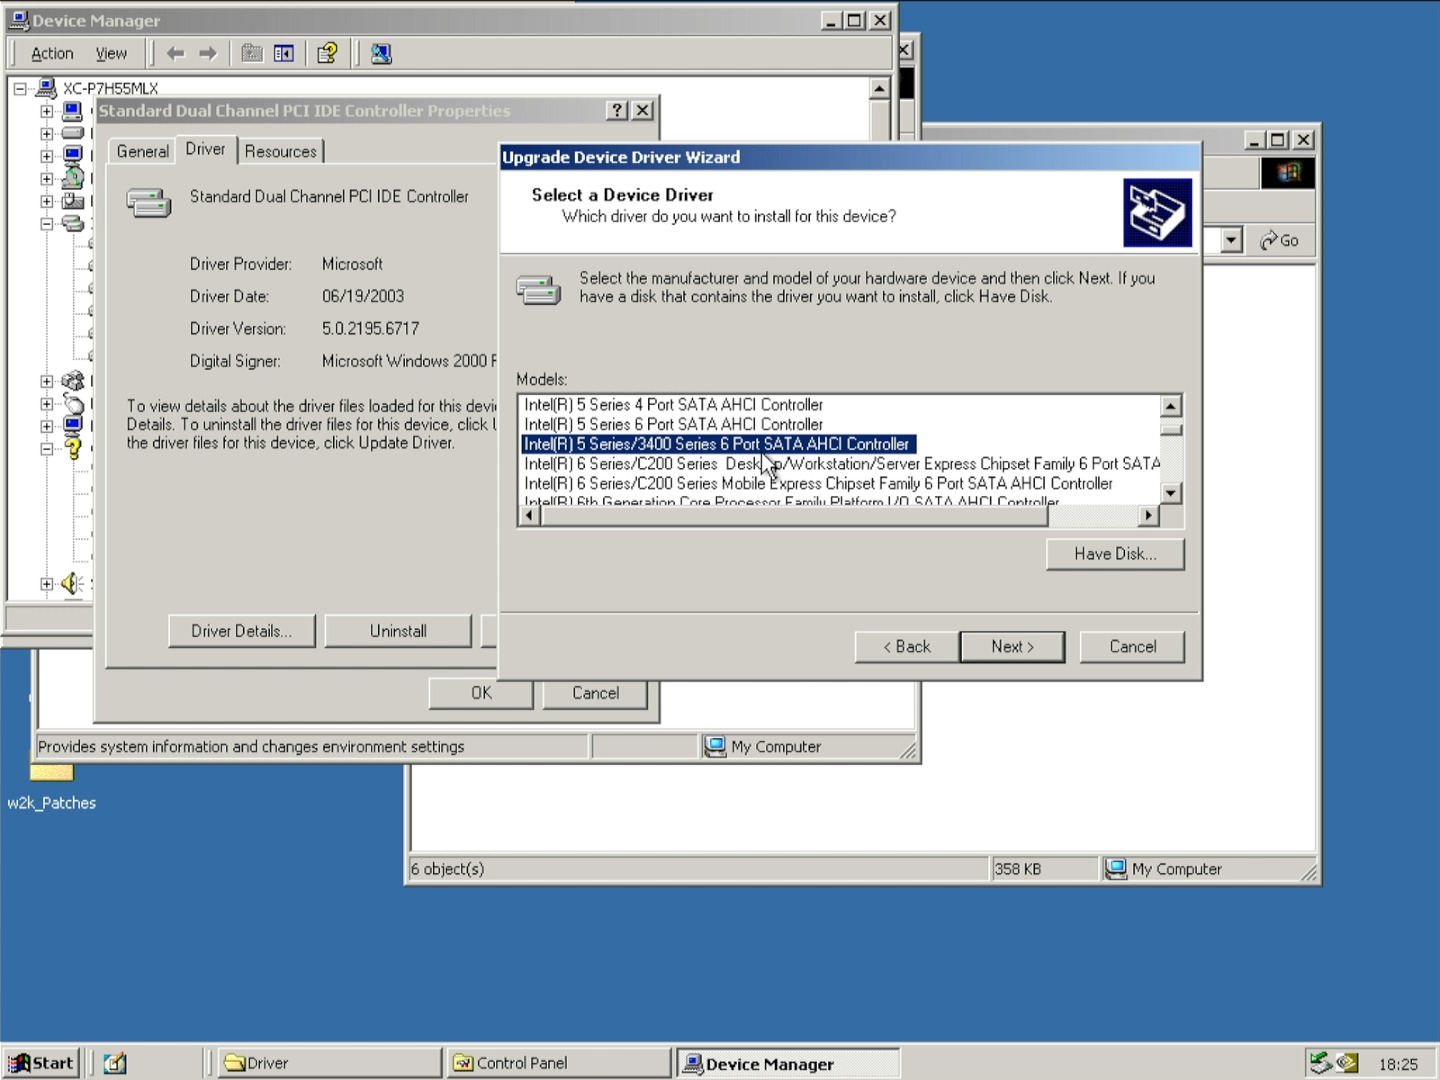
Task: Click the Forward arrow in Device Manager toolbar
Action: 208,54
